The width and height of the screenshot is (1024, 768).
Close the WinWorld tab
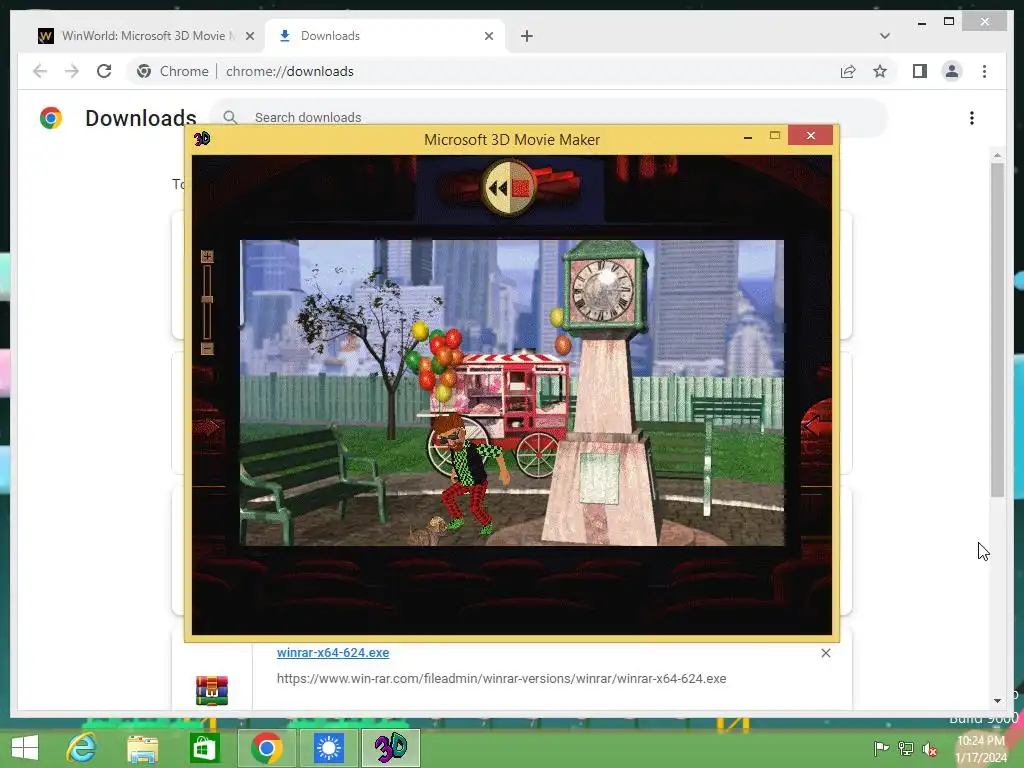tap(249, 36)
